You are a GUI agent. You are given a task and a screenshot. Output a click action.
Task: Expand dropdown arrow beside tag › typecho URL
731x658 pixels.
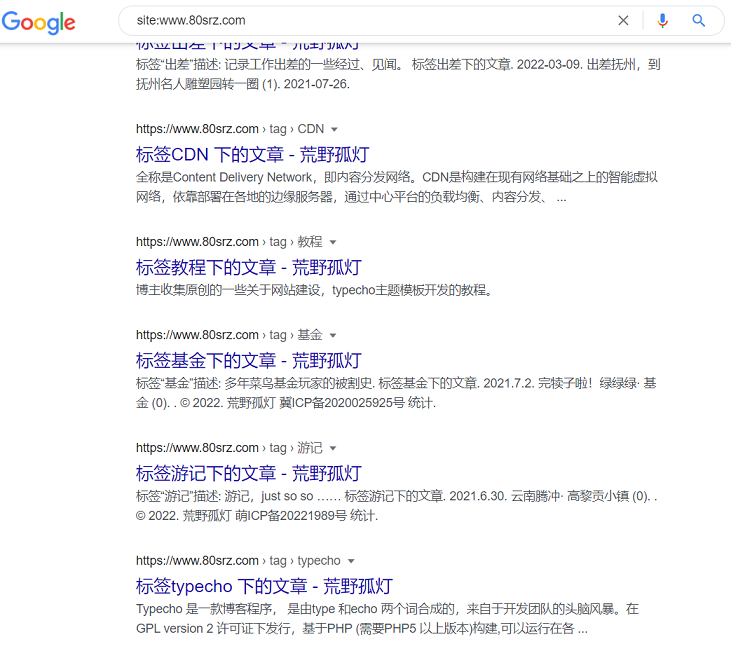(351, 561)
